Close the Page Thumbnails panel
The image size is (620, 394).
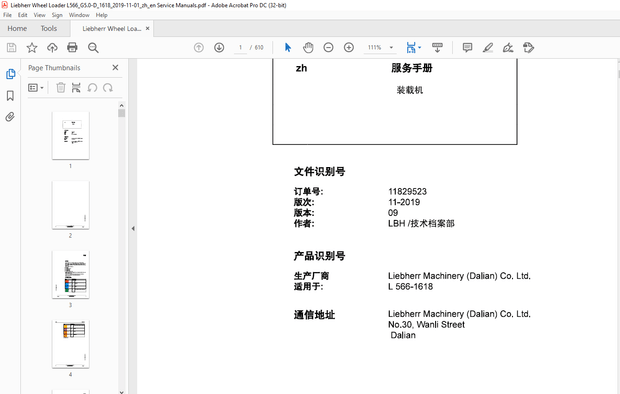coord(115,68)
